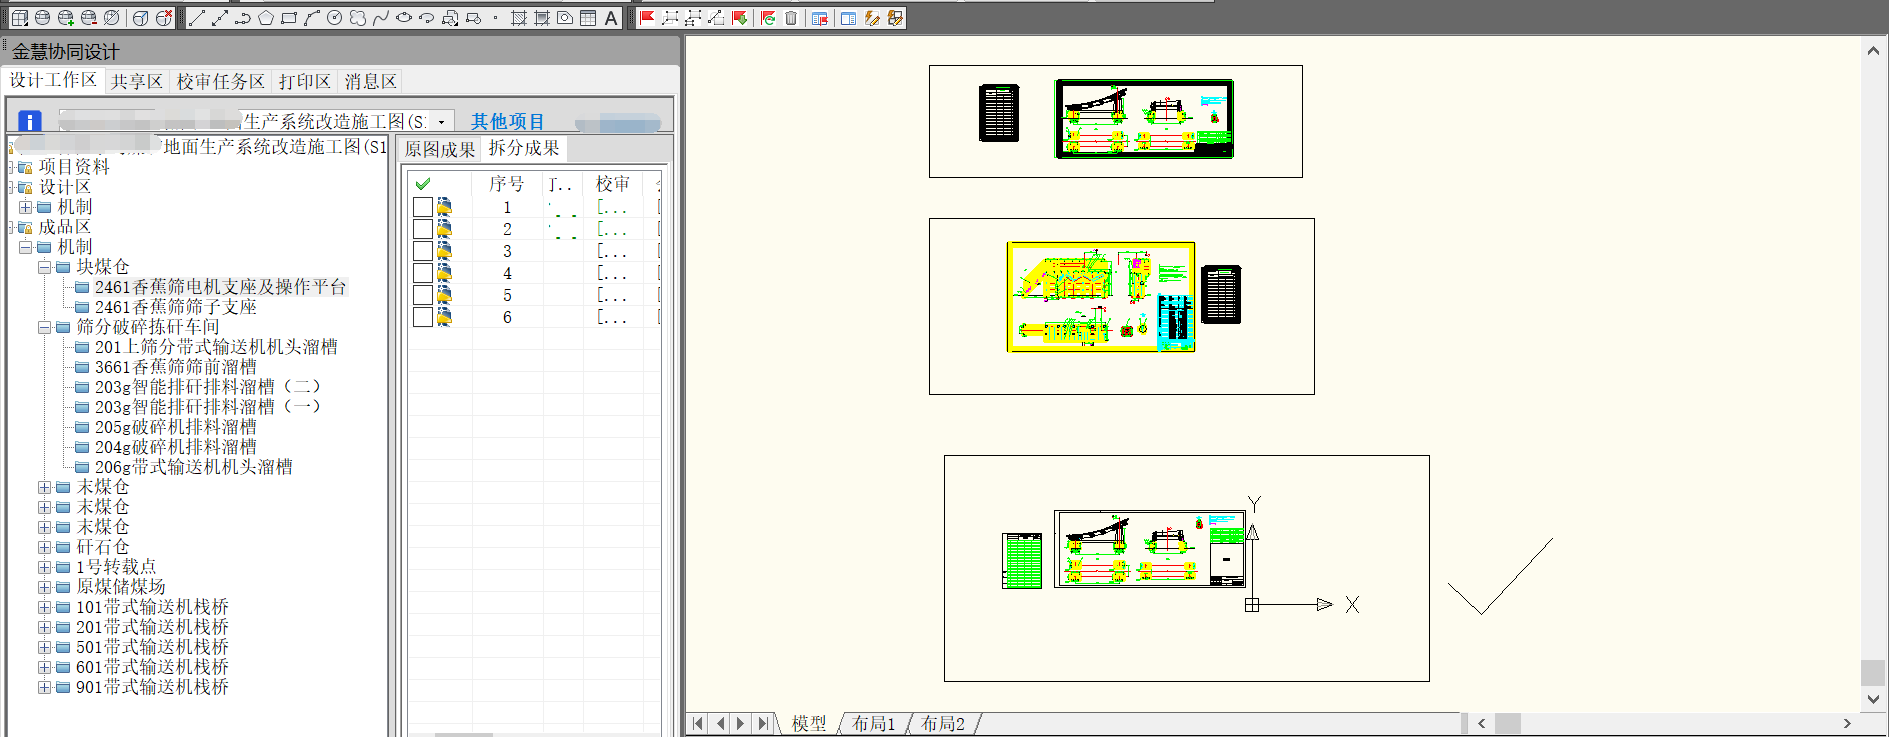Open the project name dropdown arrow
This screenshot has height=737, width=1889.
click(x=441, y=122)
